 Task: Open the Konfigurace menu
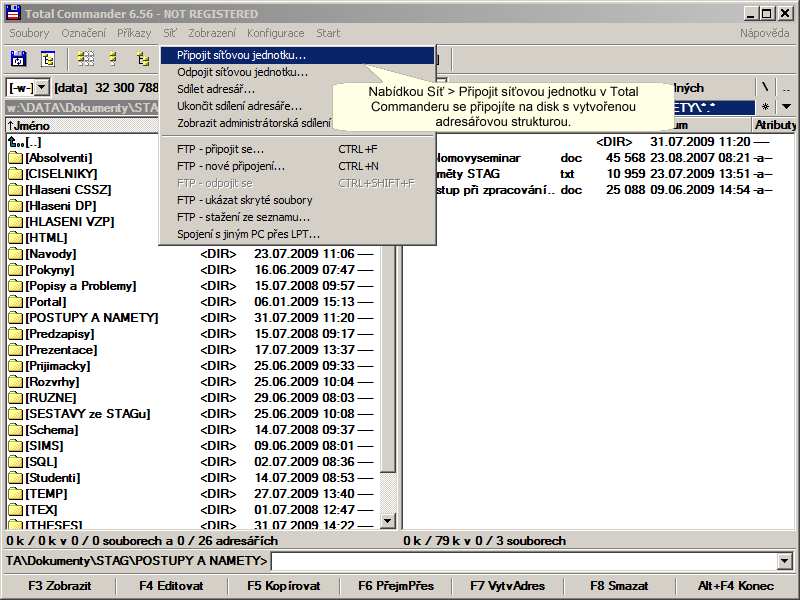pos(276,33)
